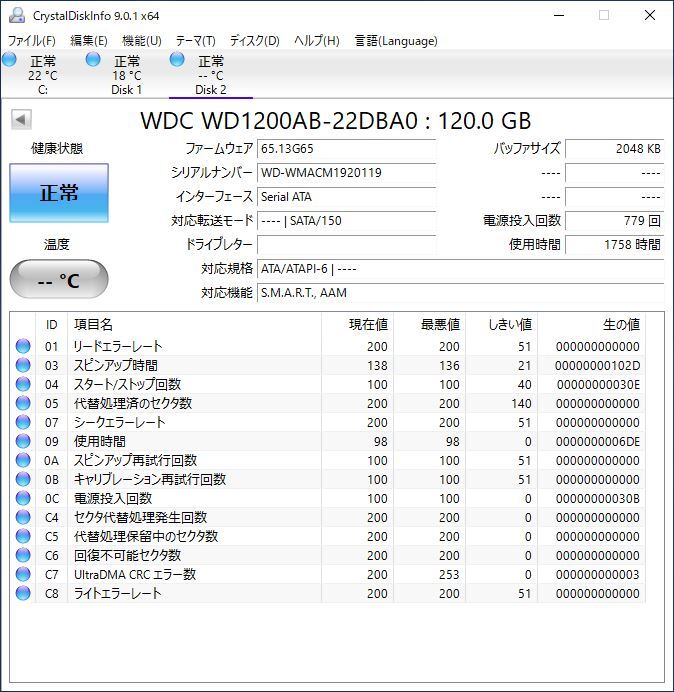Viewport: 674px width, 692px height.
Task: Click the features field S.M.A.R.T., AAM
Action: click(460, 292)
